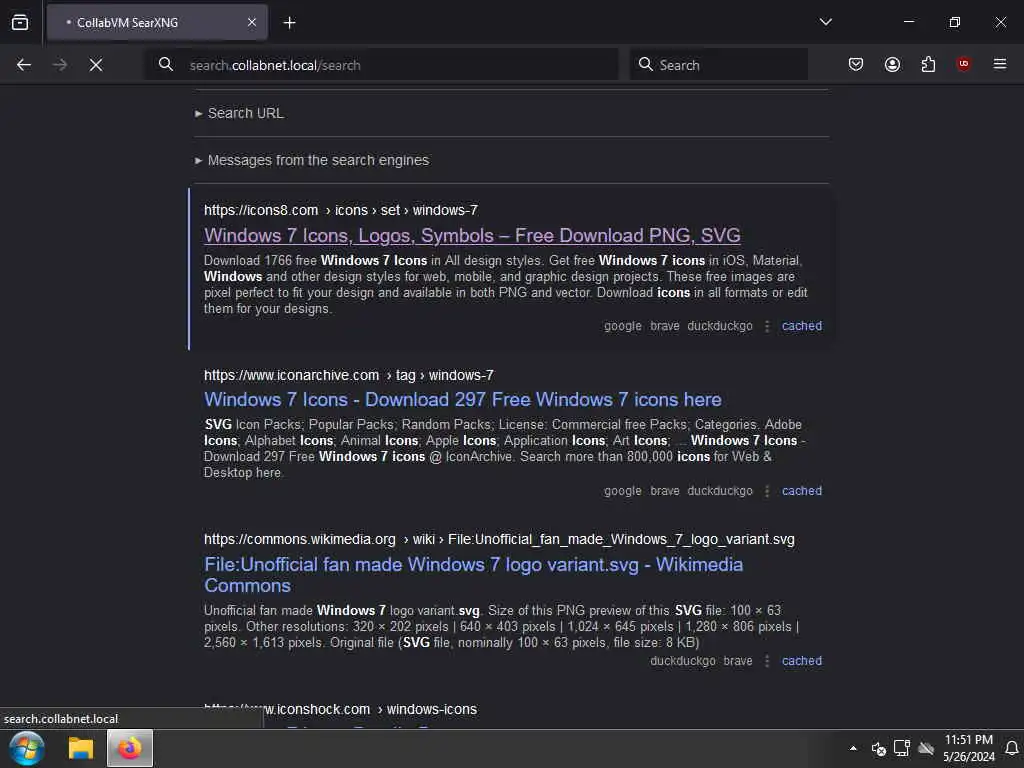1024x768 pixels.
Task: Open more options dots for icons8 result
Action: coord(767,326)
